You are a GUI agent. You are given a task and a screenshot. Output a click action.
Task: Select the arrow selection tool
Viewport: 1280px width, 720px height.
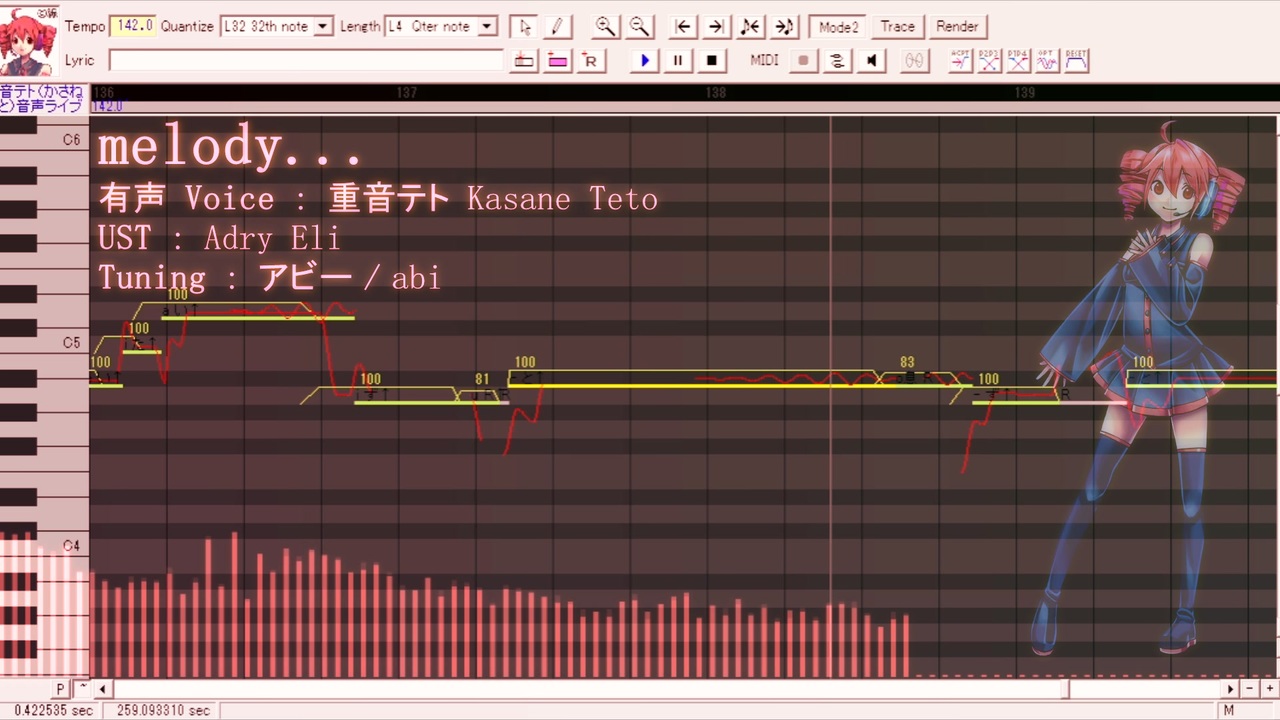[x=523, y=26]
